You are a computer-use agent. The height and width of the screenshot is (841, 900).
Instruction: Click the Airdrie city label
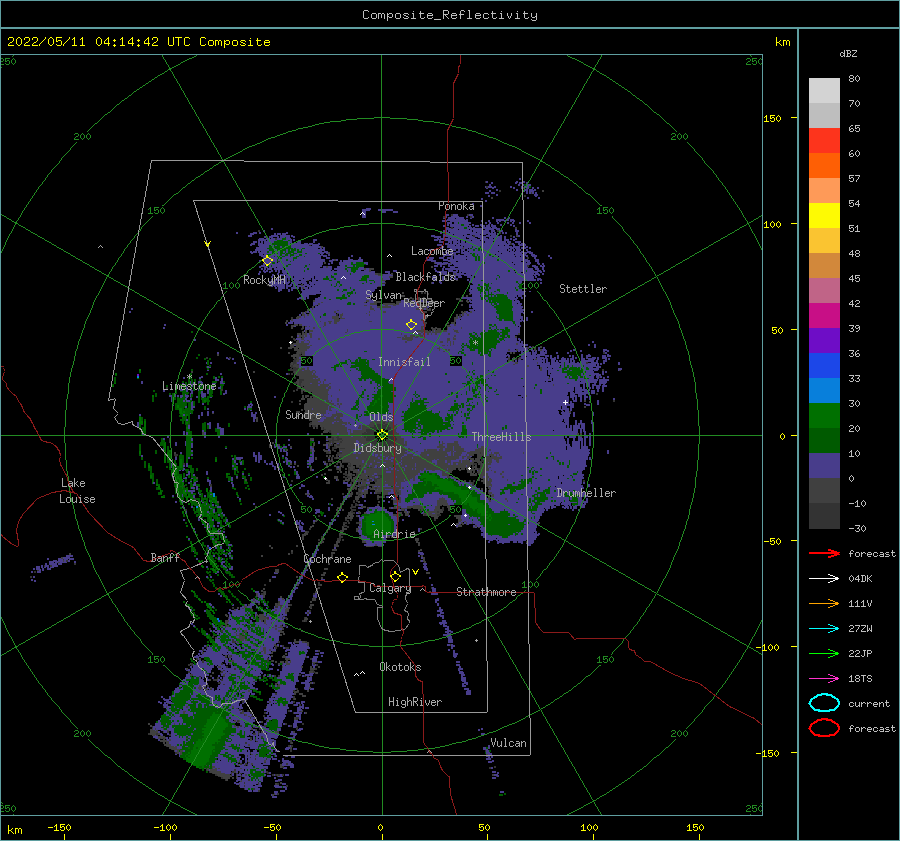[394, 534]
